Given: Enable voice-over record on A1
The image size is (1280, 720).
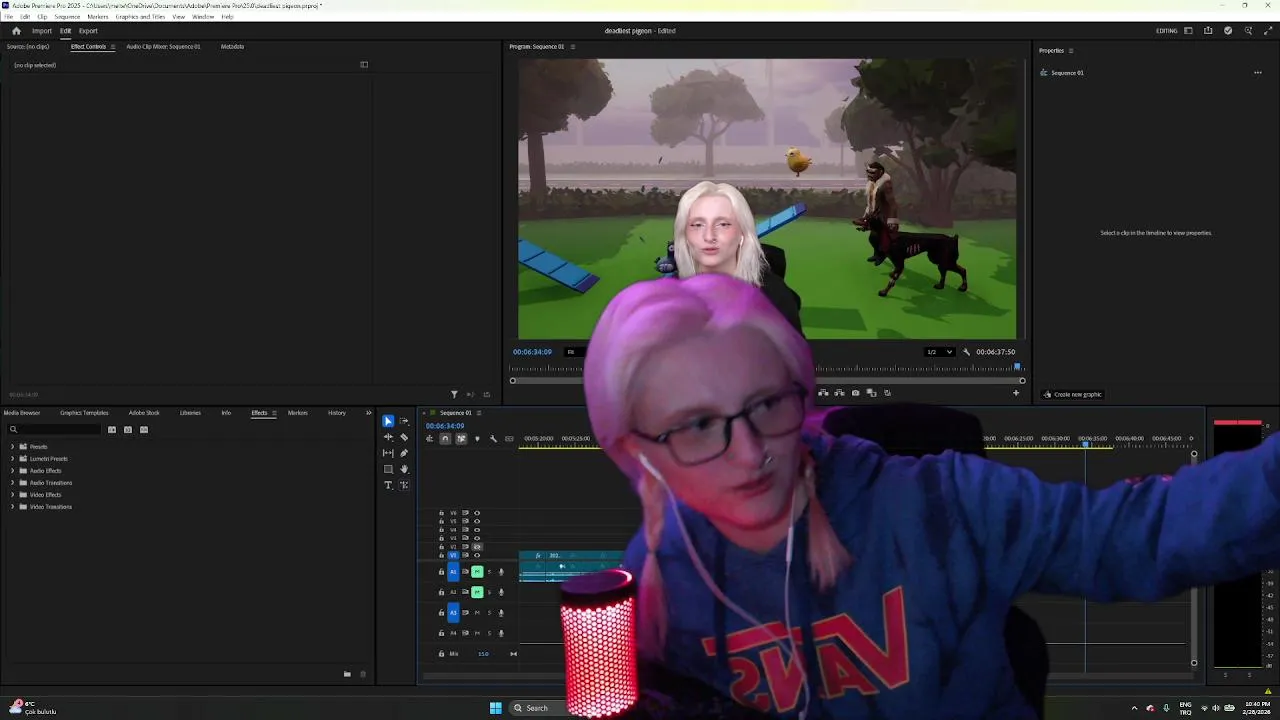Looking at the screenshot, I should pos(501,572).
